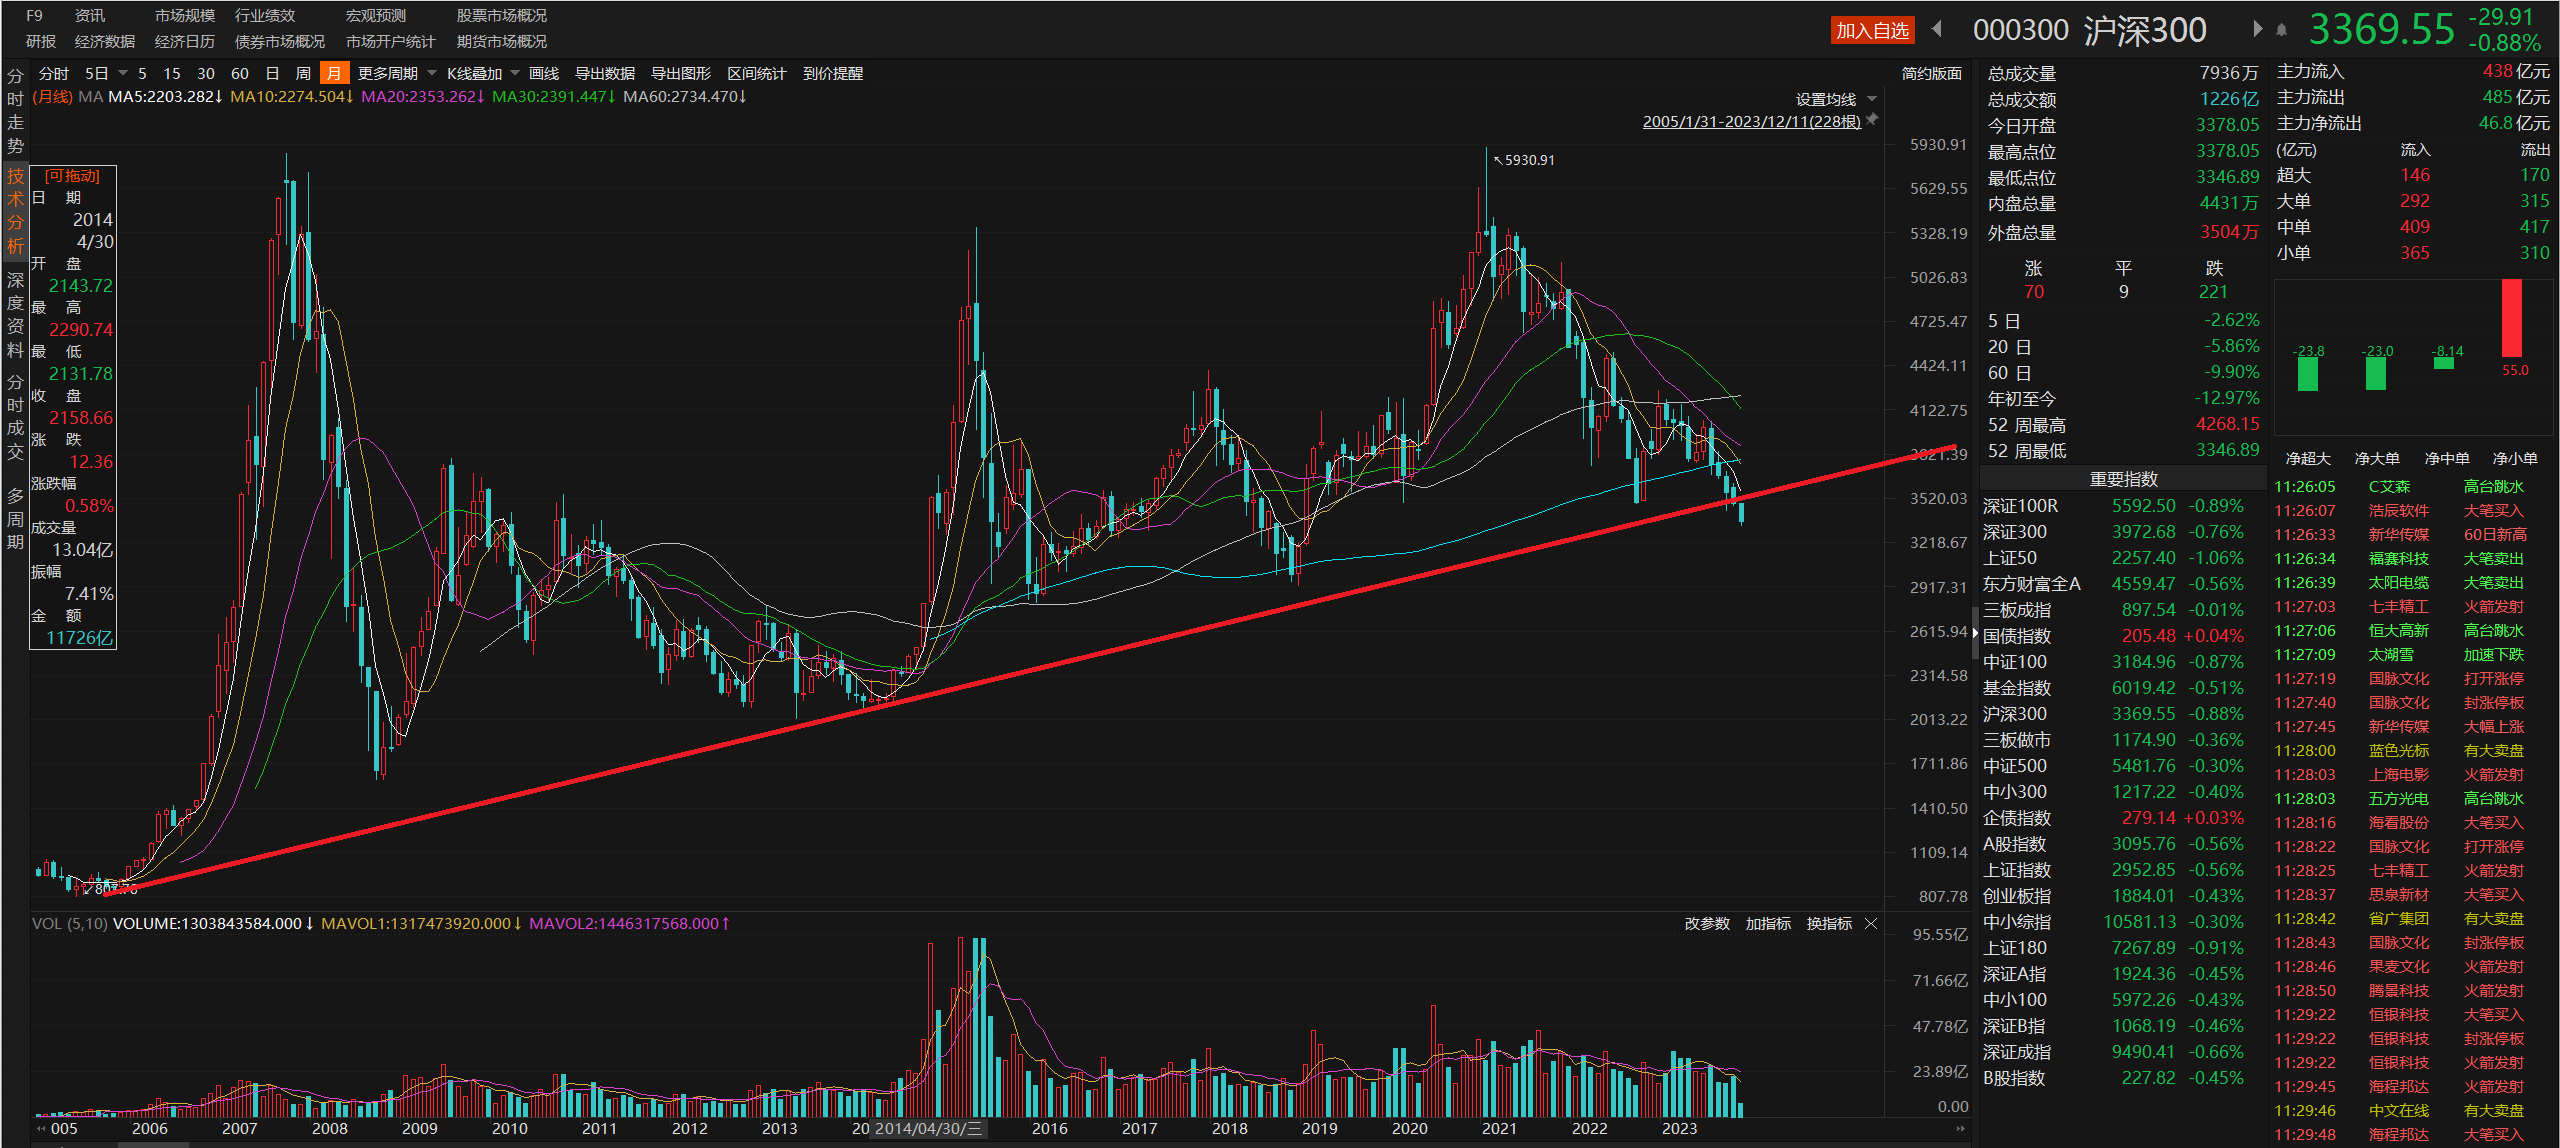The height and width of the screenshot is (1148, 2560).
Task: Click the rewind arrows at timeline start
Action: pyautogui.click(x=41, y=1129)
